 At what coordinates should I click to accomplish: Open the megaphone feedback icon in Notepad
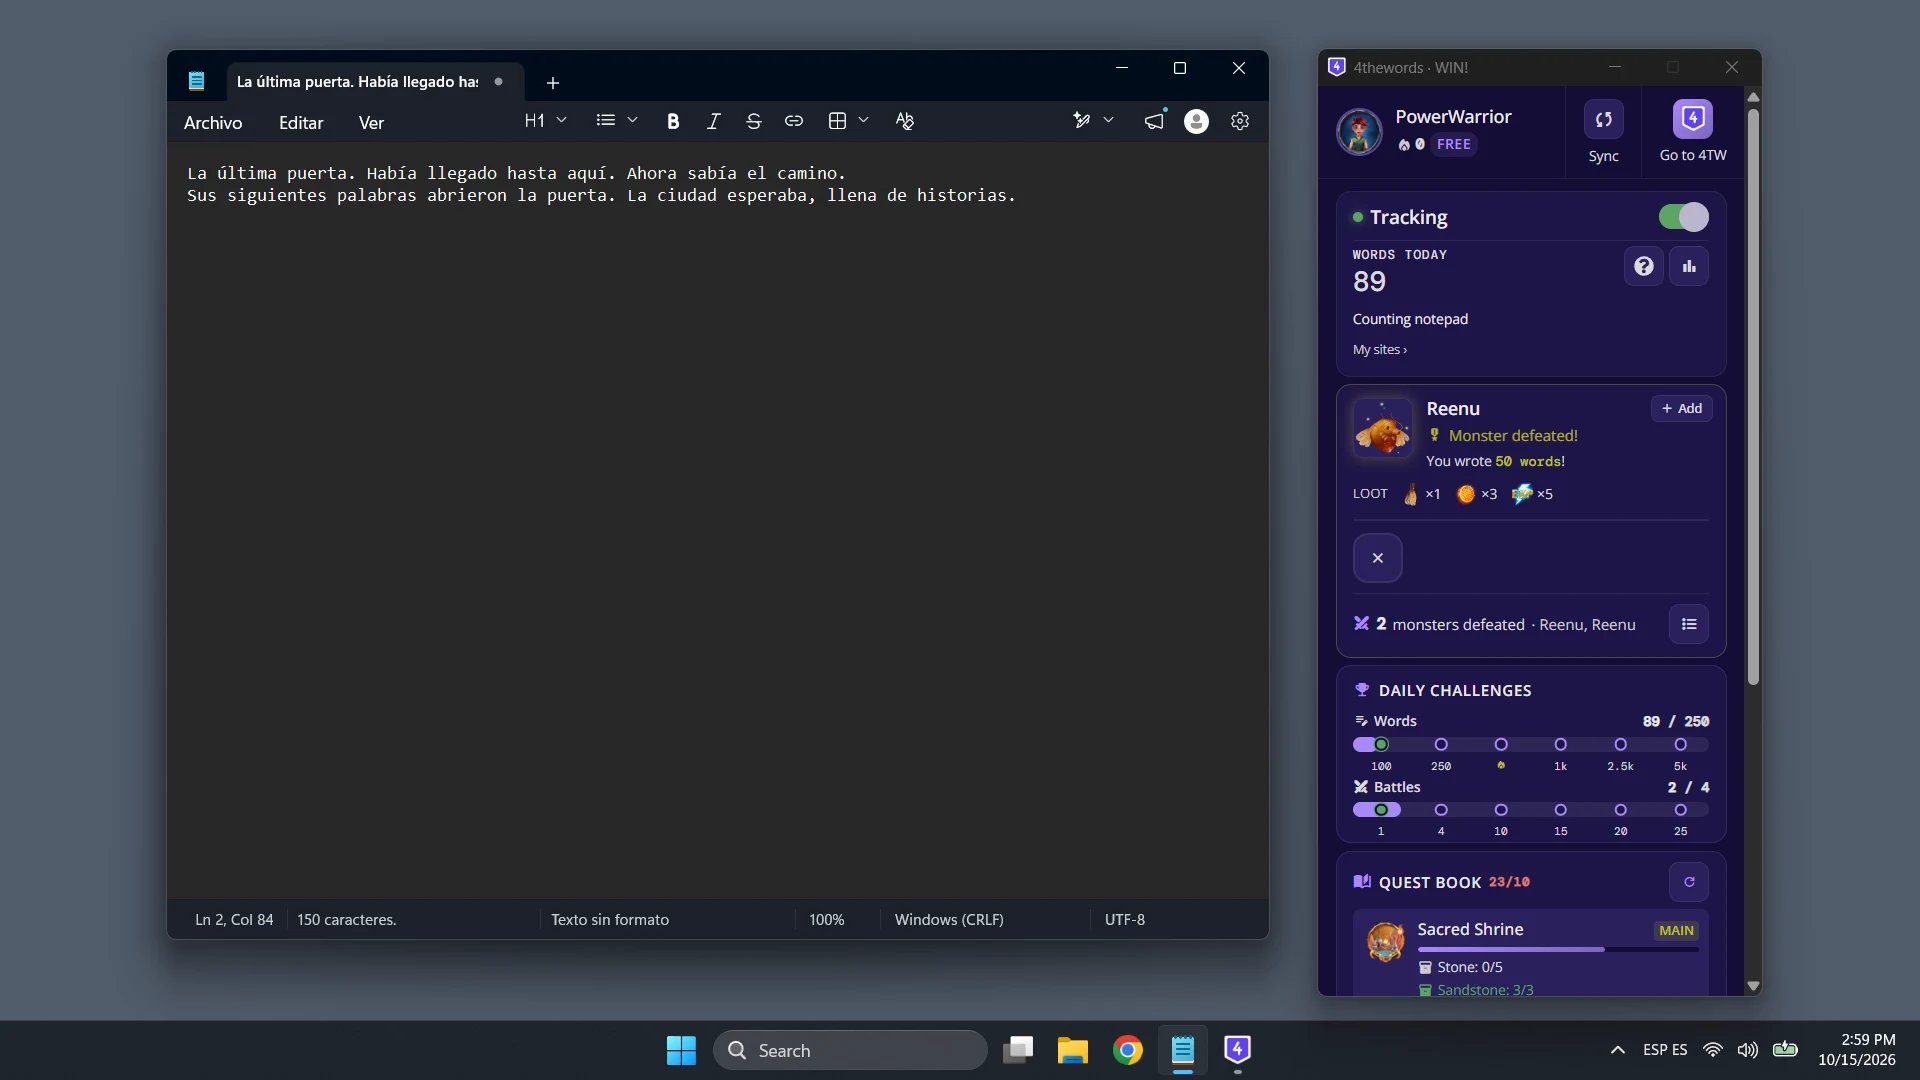click(1154, 121)
